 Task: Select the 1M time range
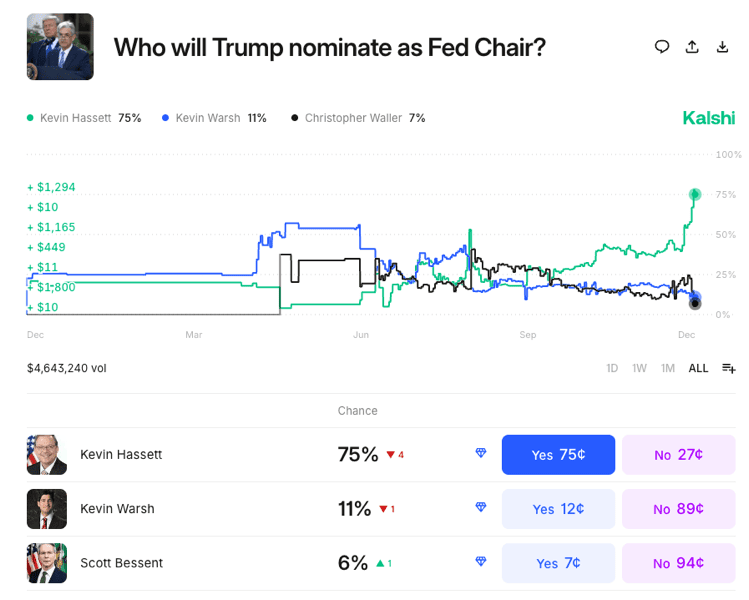[668, 368]
